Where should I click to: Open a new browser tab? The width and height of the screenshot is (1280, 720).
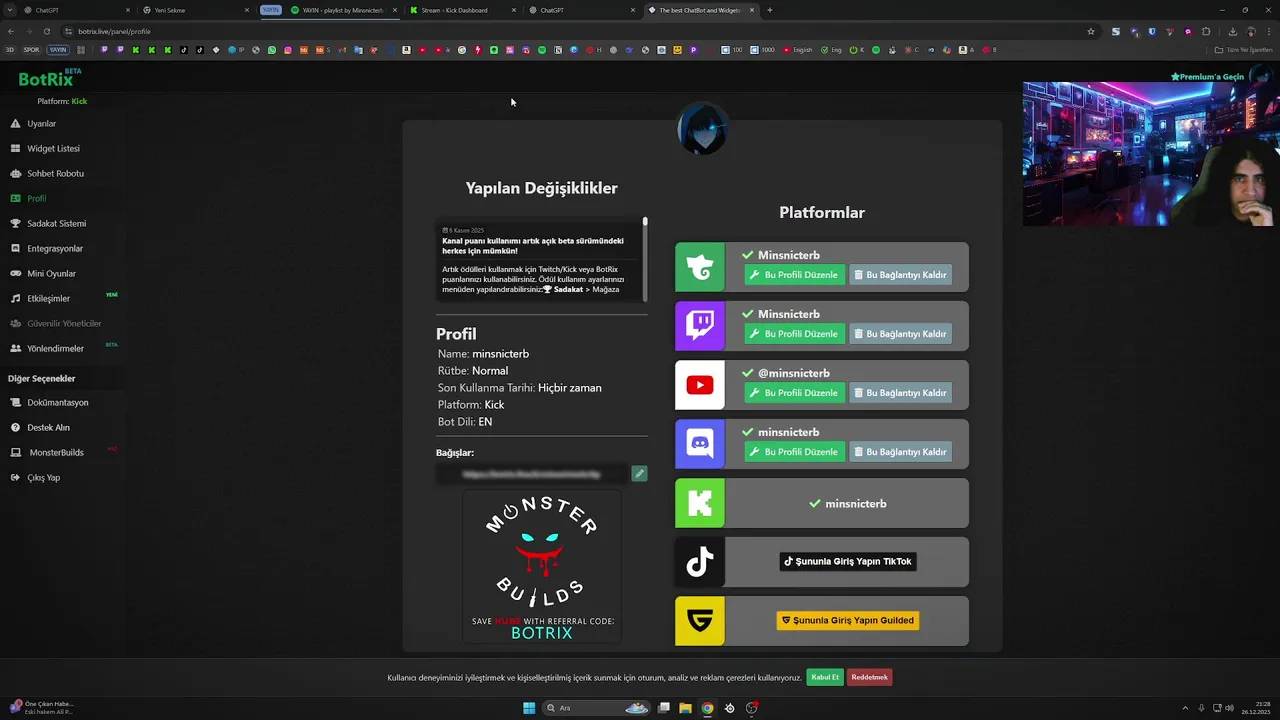coord(769,10)
